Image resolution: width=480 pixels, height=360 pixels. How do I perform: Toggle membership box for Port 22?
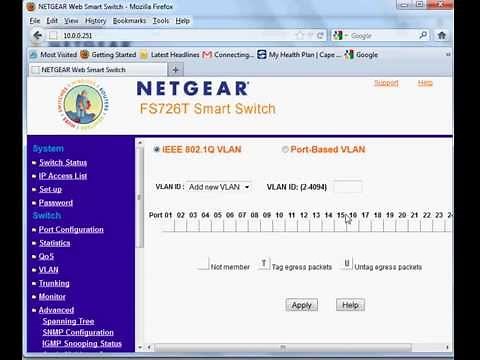(427, 226)
